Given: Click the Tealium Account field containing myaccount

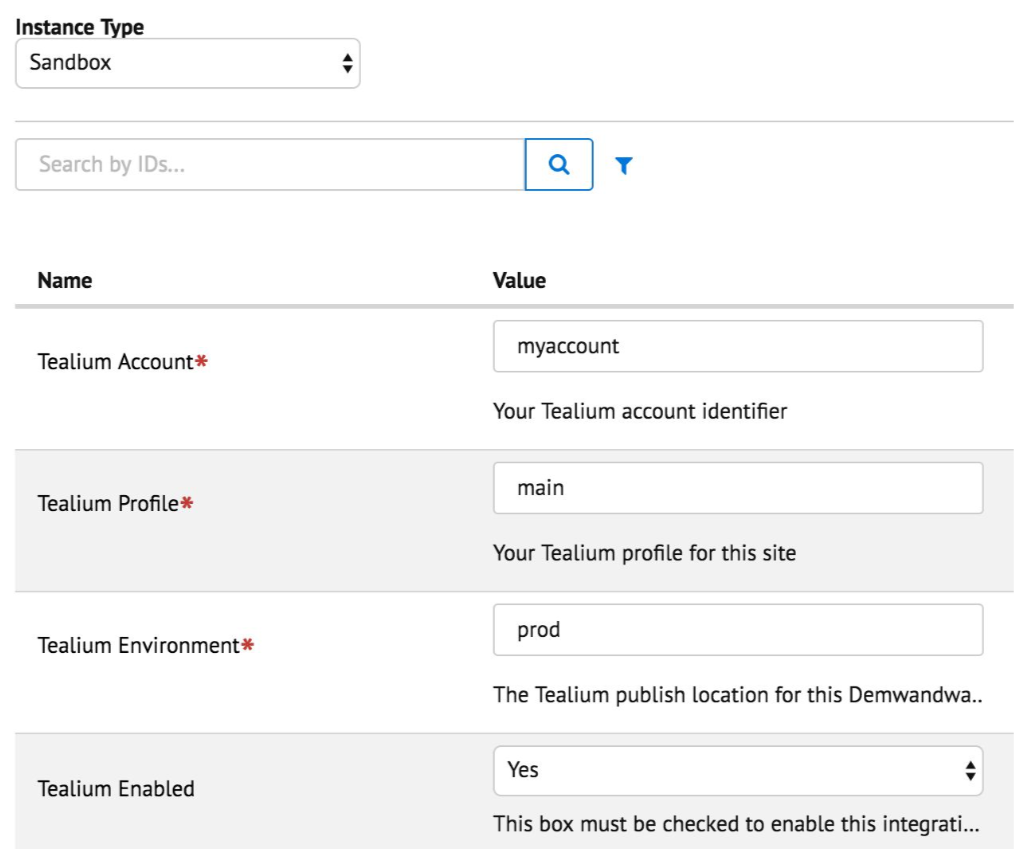Looking at the screenshot, I should pyautogui.click(x=737, y=346).
